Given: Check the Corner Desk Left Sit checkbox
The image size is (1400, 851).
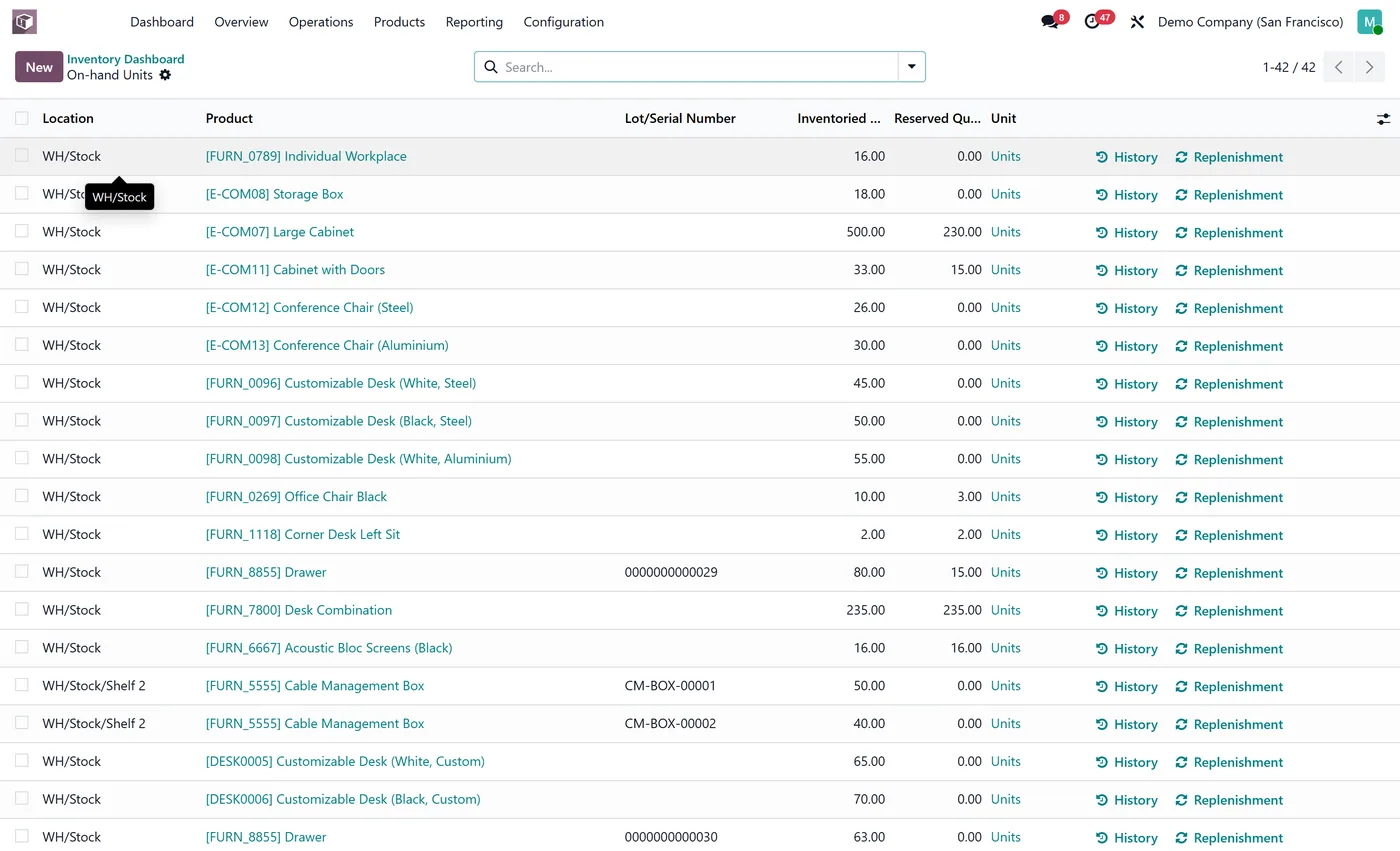Looking at the screenshot, I should point(22,533).
